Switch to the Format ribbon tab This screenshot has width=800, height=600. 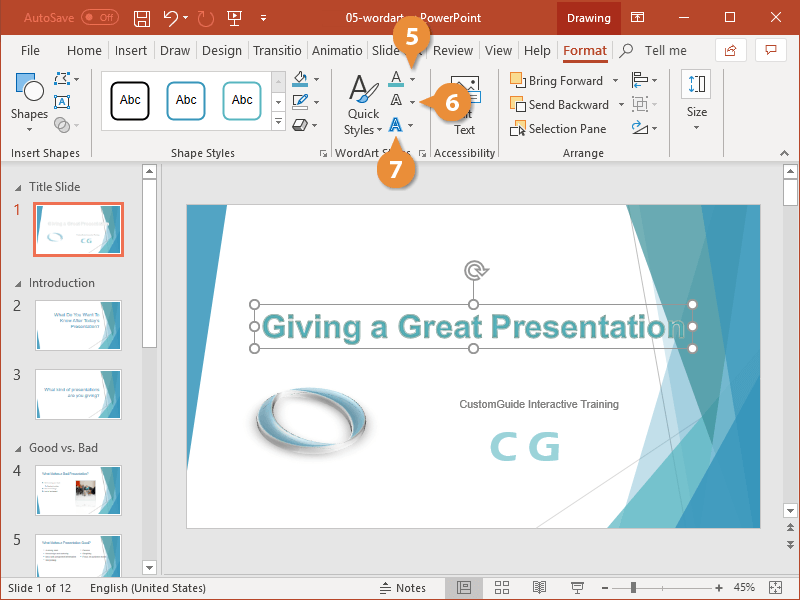tap(585, 50)
